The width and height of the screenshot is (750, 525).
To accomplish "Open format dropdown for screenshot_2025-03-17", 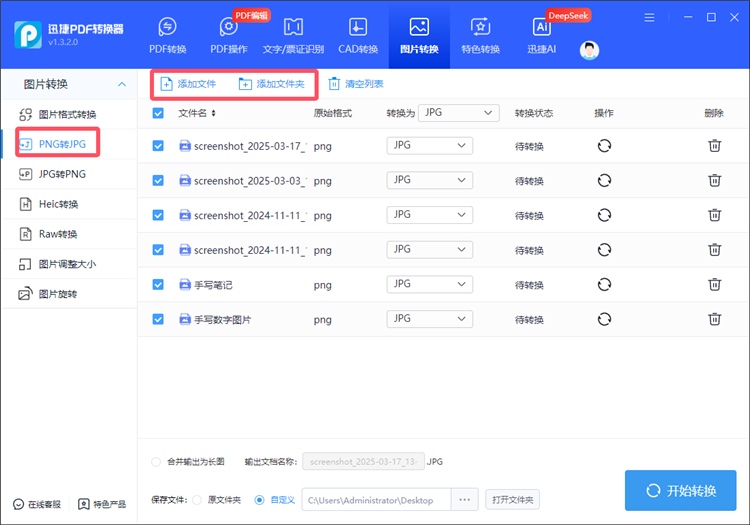I will click(x=430, y=145).
